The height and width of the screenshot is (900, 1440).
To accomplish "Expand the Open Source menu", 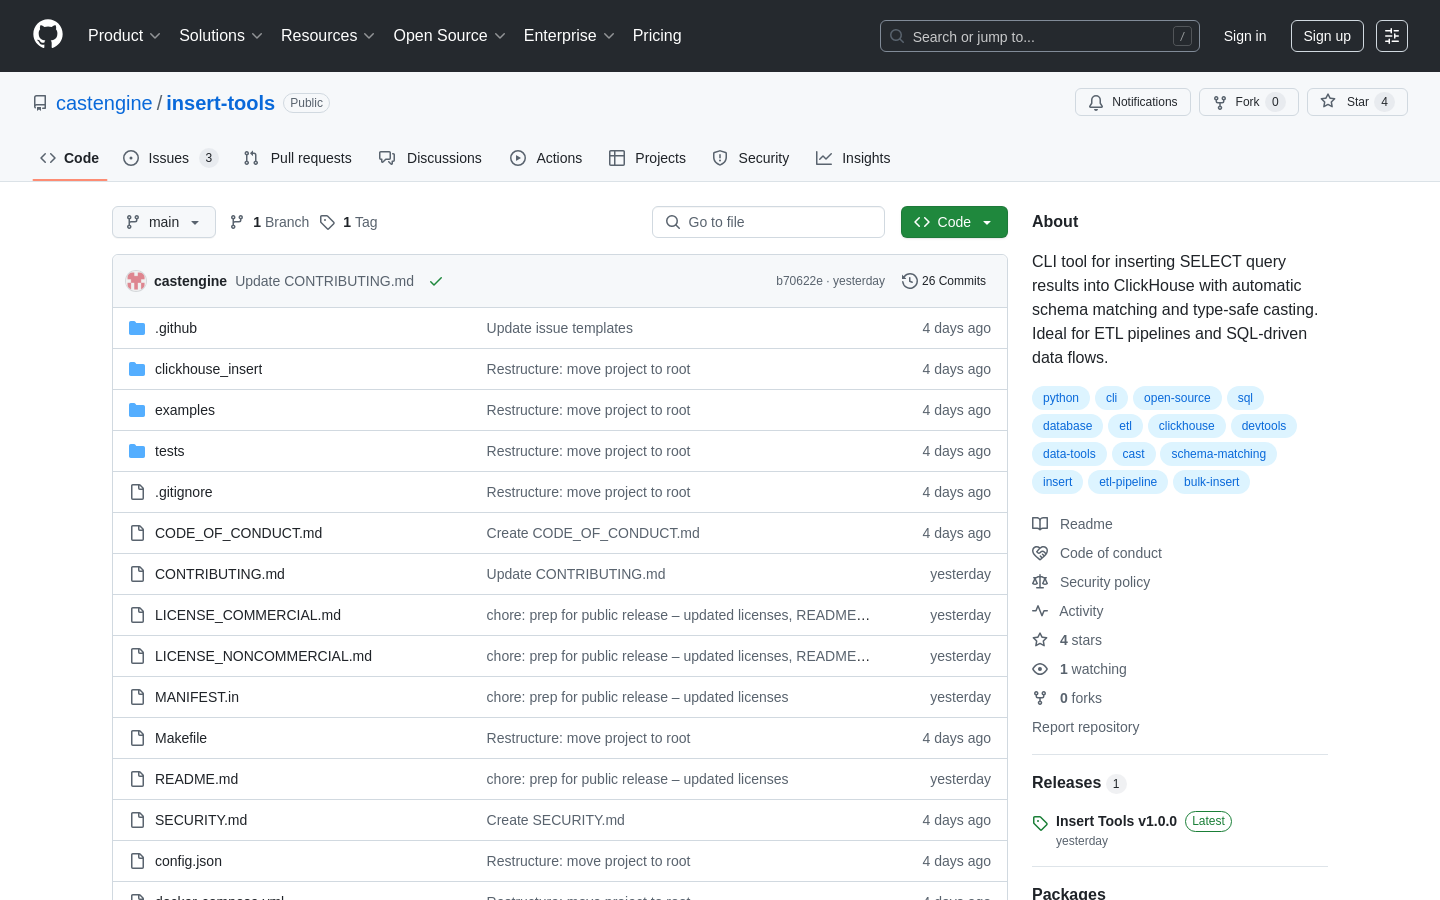I will pyautogui.click(x=450, y=36).
